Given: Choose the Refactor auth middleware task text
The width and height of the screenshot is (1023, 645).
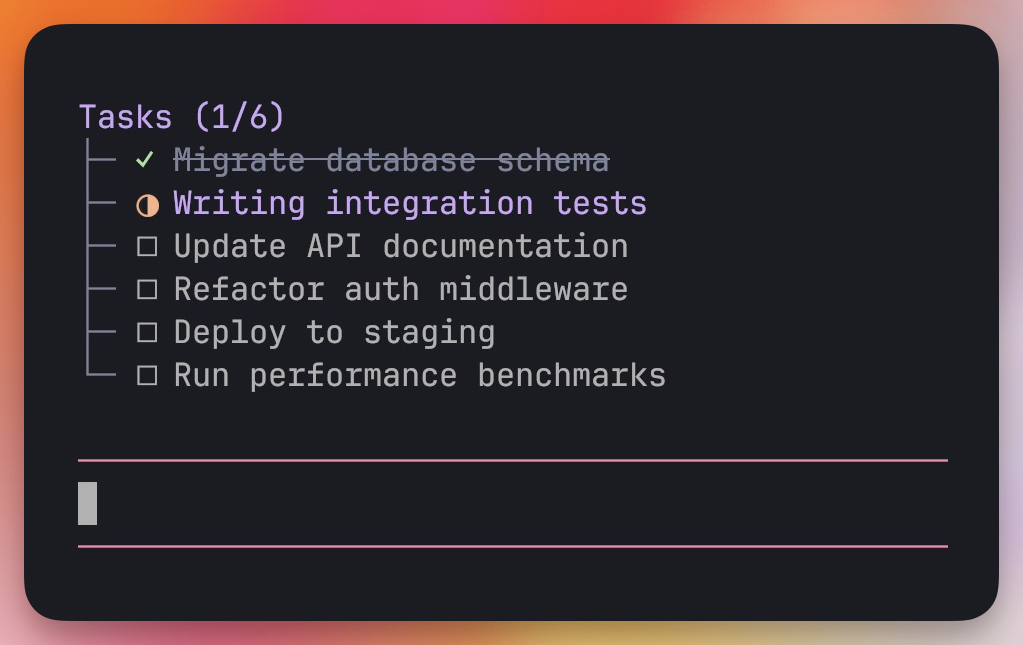Looking at the screenshot, I should coord(400,290).
